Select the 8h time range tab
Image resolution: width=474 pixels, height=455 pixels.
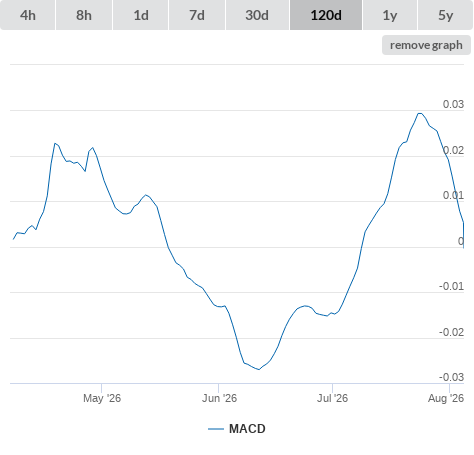pyautogui.click(x=84, y=15)
